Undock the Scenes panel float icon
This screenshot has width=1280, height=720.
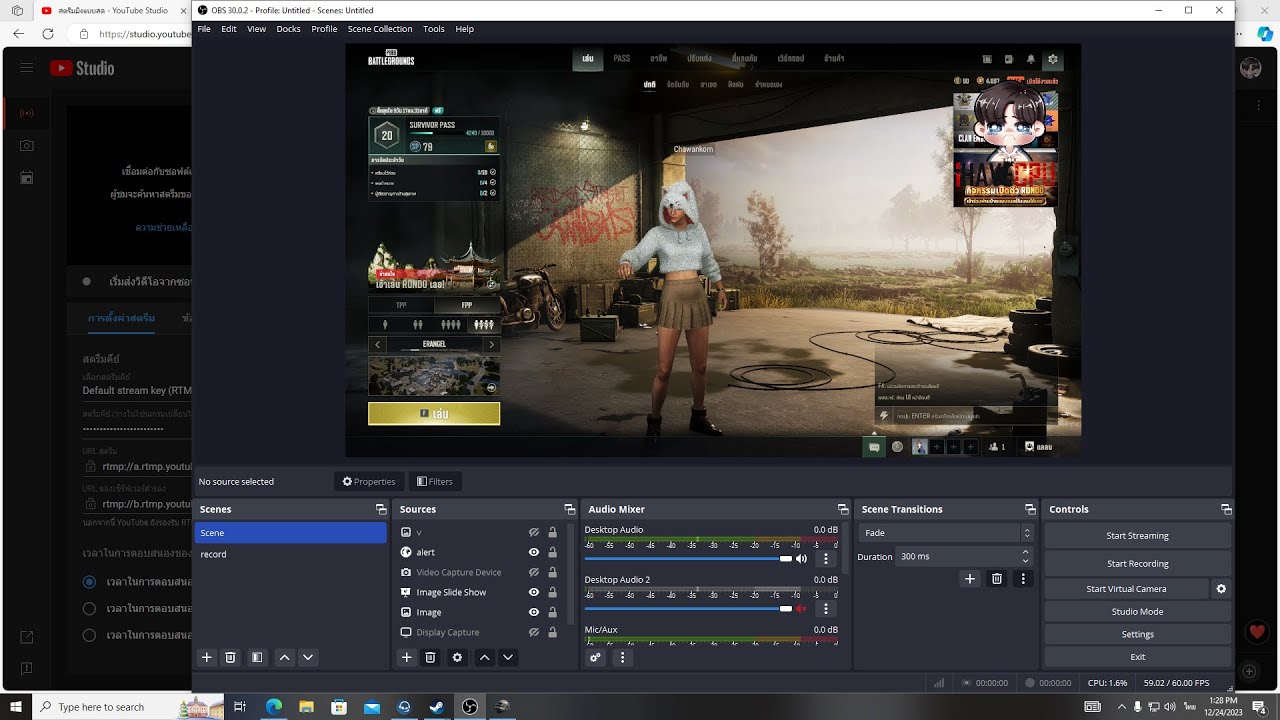click(x=381, y=509)
